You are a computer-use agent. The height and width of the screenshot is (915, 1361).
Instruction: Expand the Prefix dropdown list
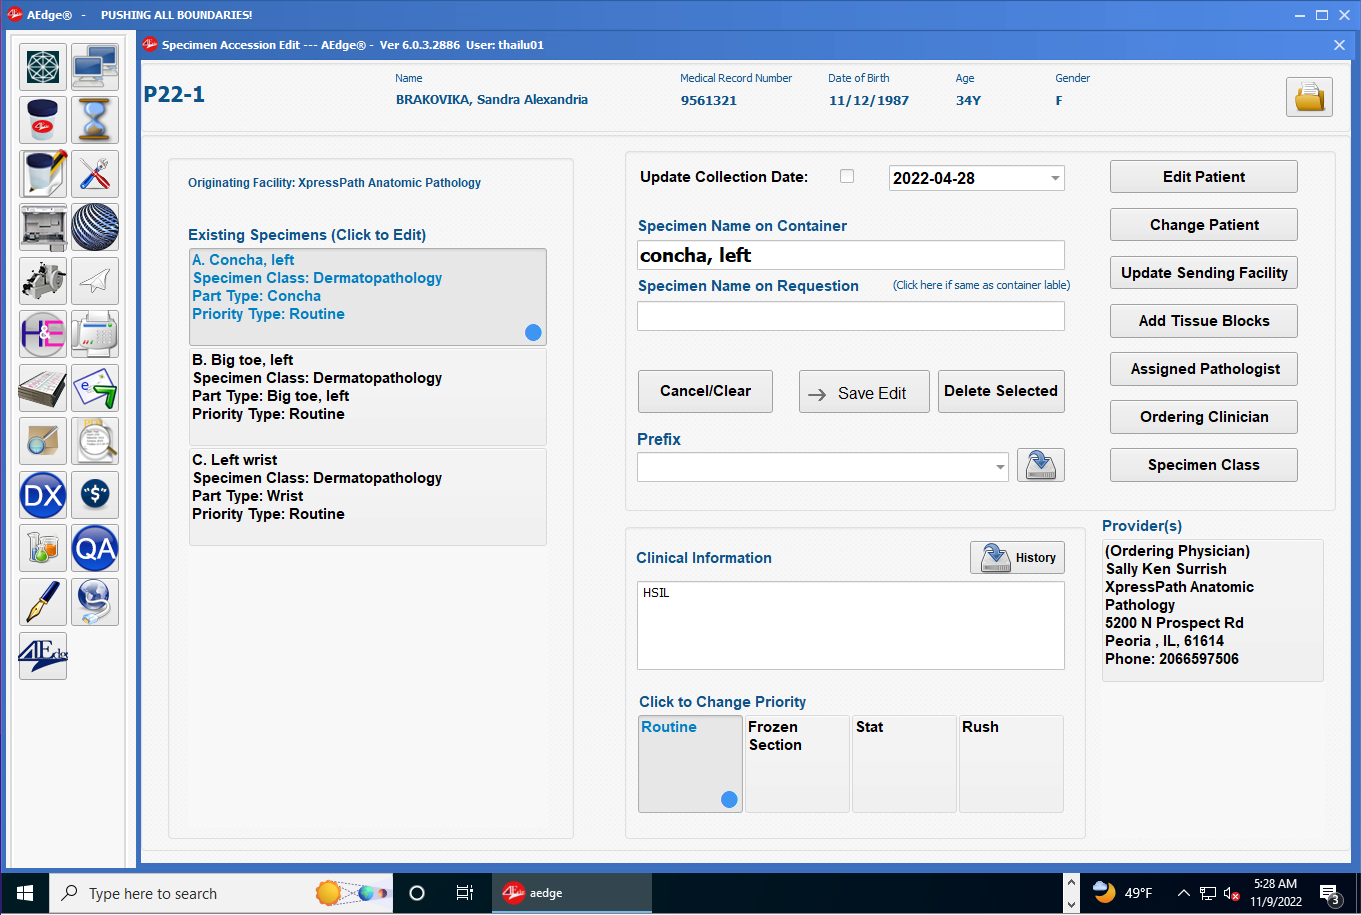[x=1000, y=467]
